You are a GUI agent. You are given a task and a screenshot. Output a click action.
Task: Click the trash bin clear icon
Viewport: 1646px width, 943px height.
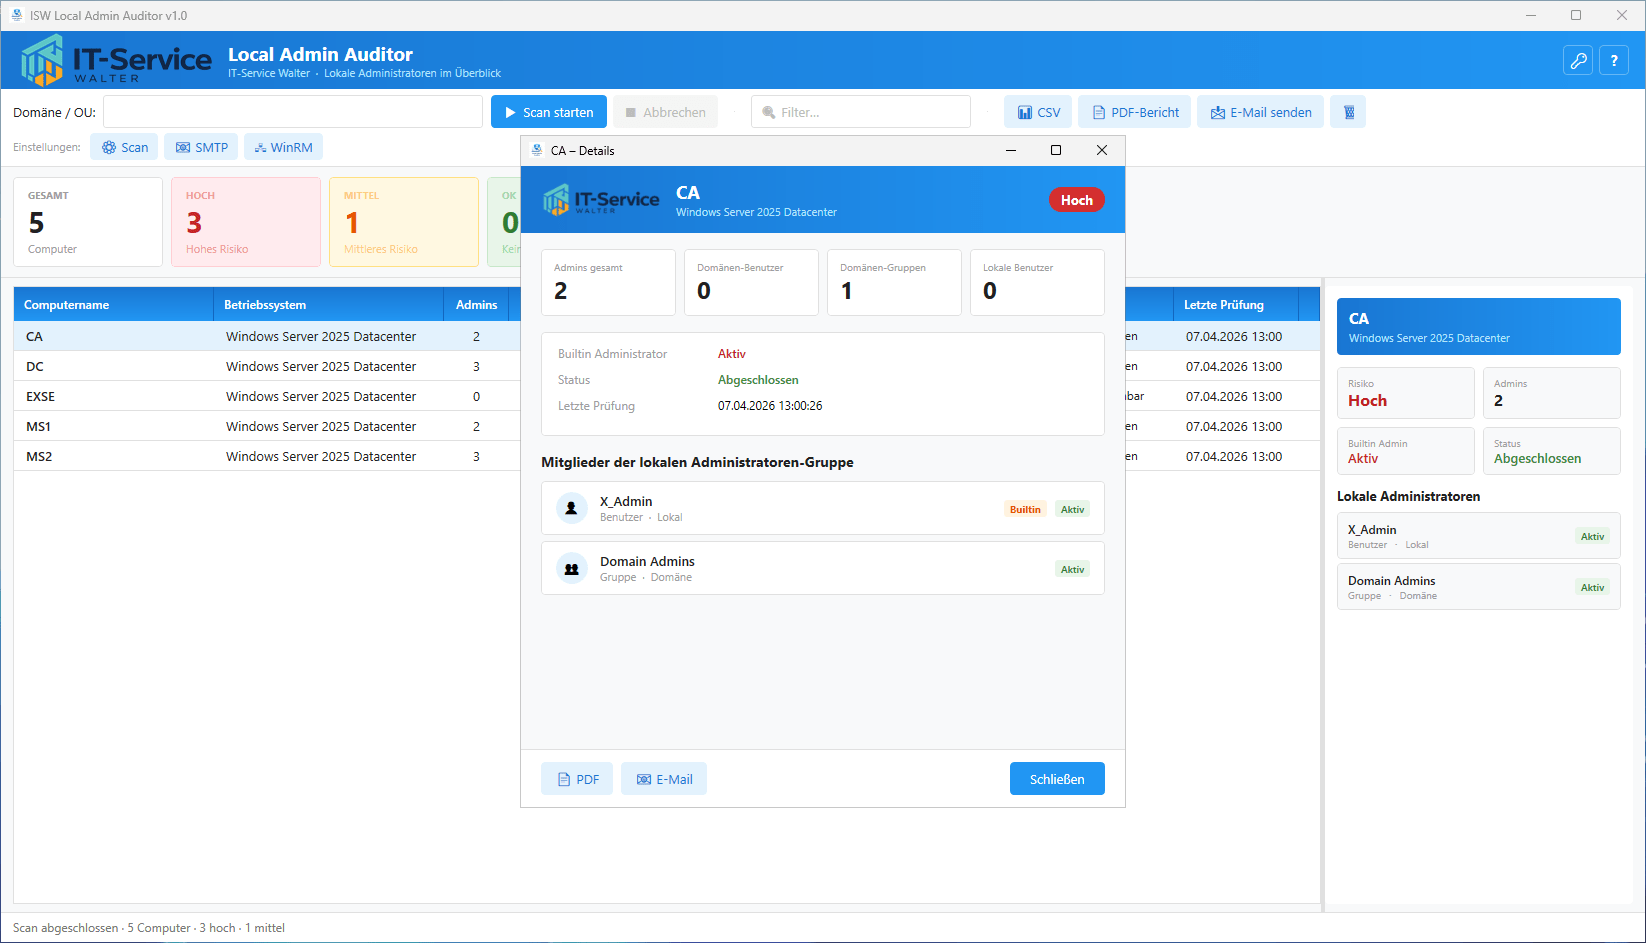1348,112
